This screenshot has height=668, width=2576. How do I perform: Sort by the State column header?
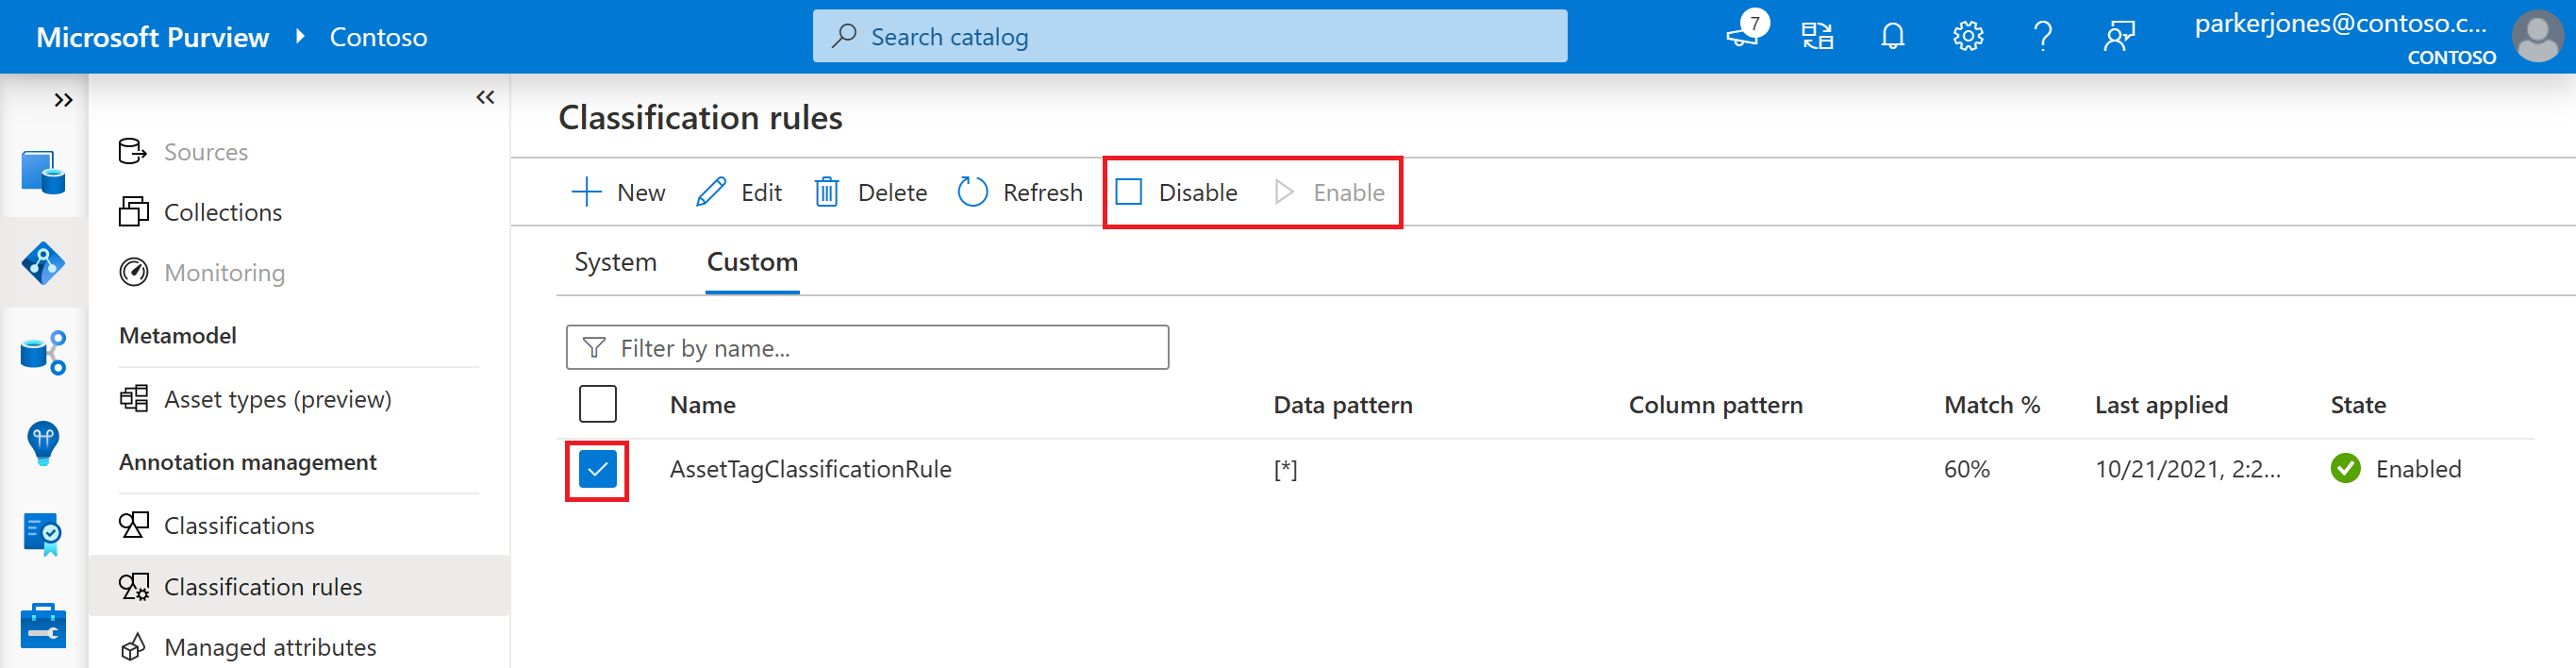click(2357, 405)
